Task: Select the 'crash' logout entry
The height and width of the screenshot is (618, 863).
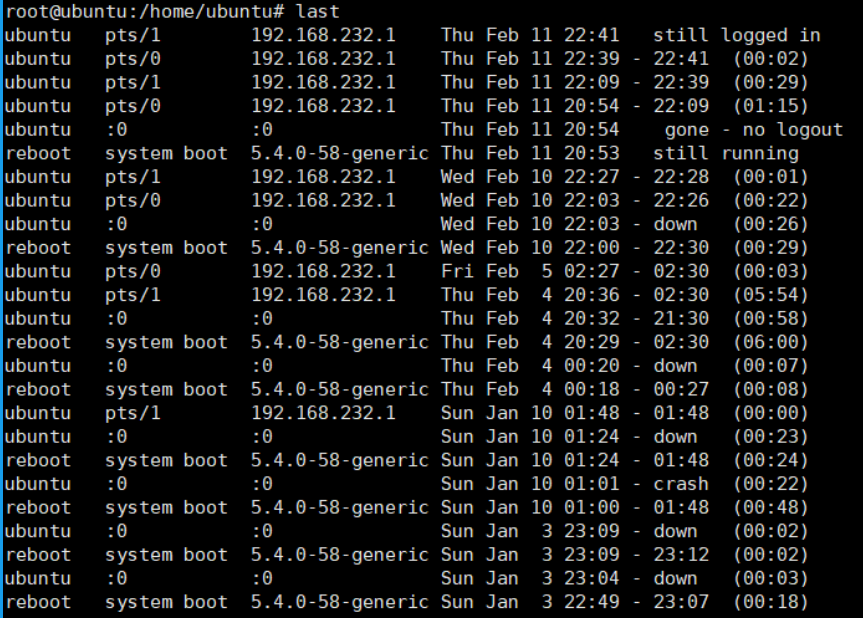Action: pos(681,484)
